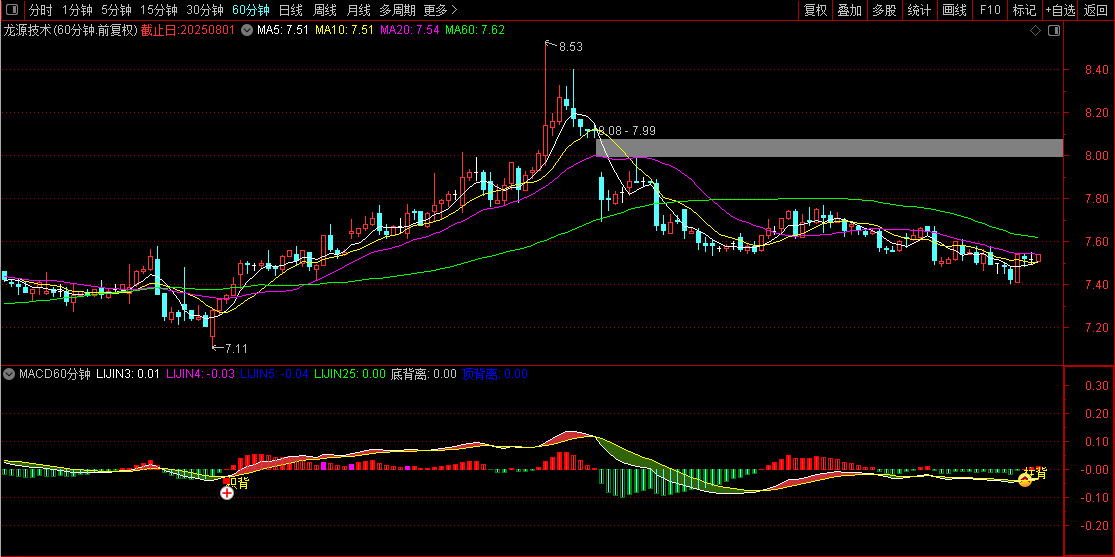Switch to 月线 chart
Viewport: 1115px width, 557px height.
pyautogui.click(x=358, y=10)
